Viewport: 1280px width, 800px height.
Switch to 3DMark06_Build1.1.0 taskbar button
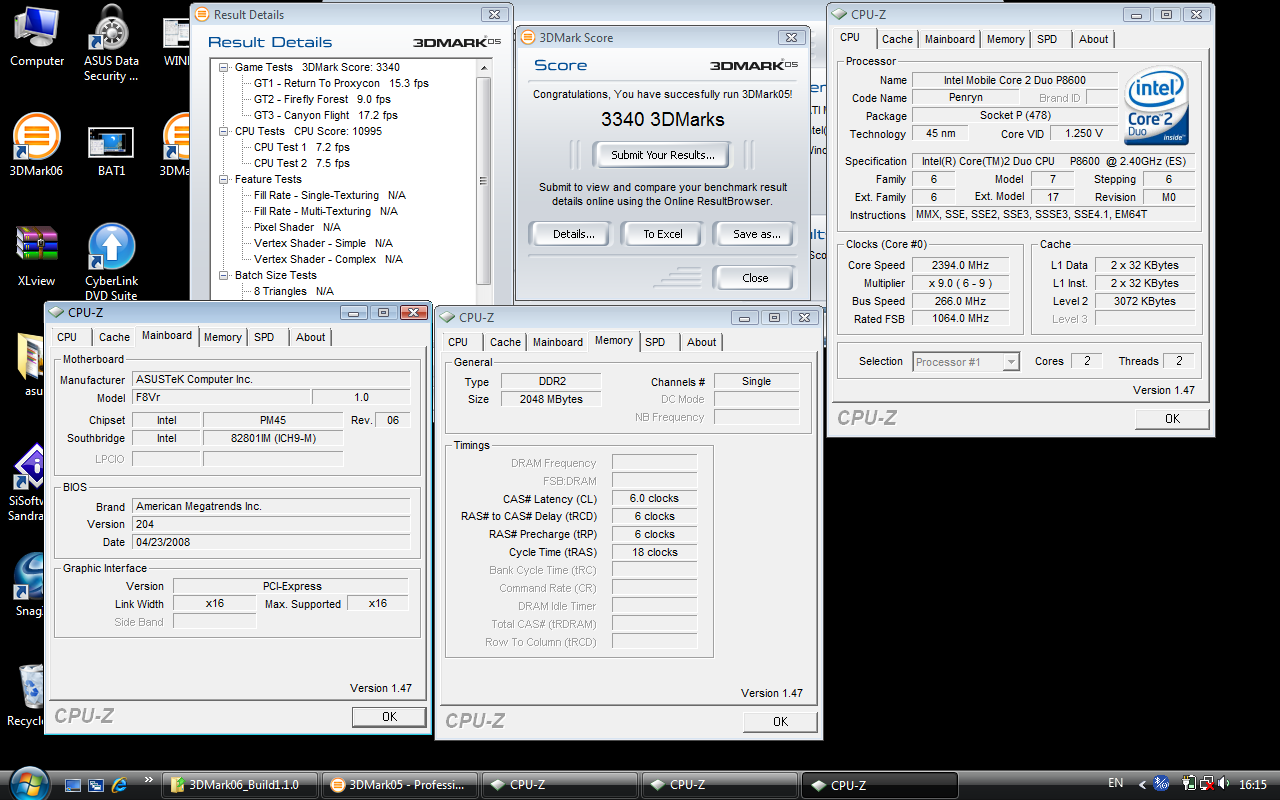(241, 785)
